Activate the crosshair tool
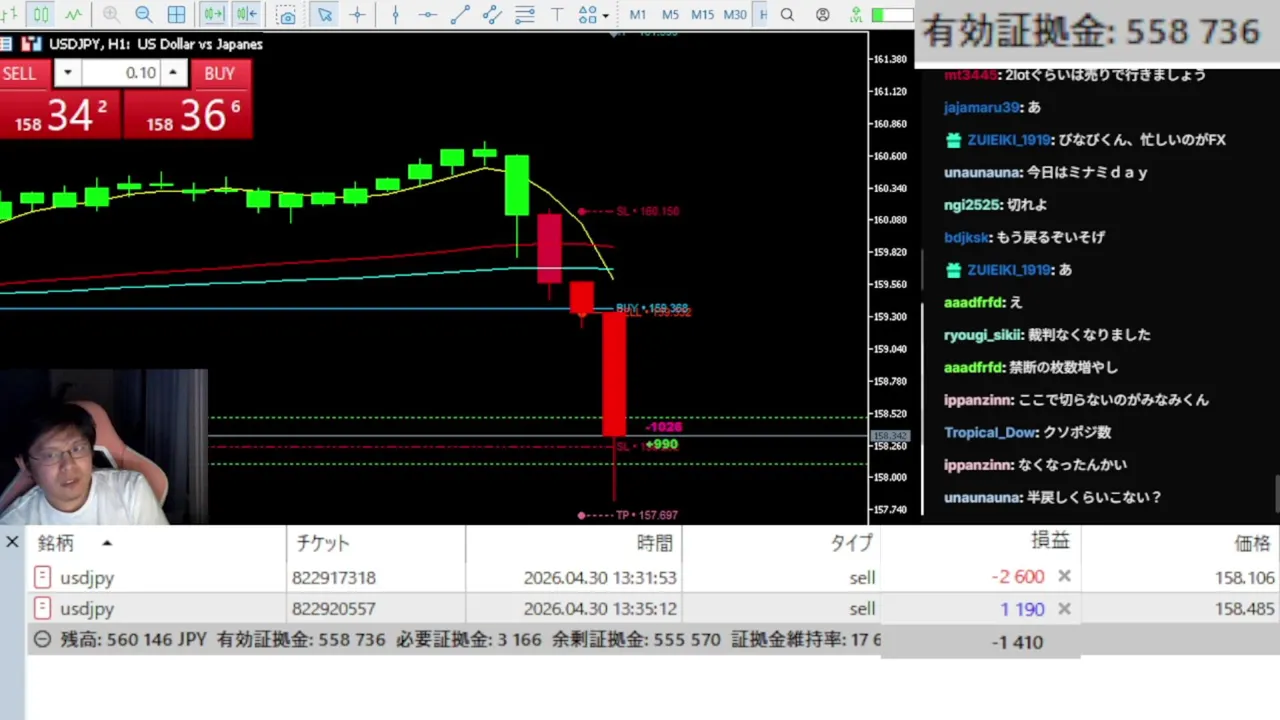This screenshot has width=1280, height=720. (x=357, y=15)
